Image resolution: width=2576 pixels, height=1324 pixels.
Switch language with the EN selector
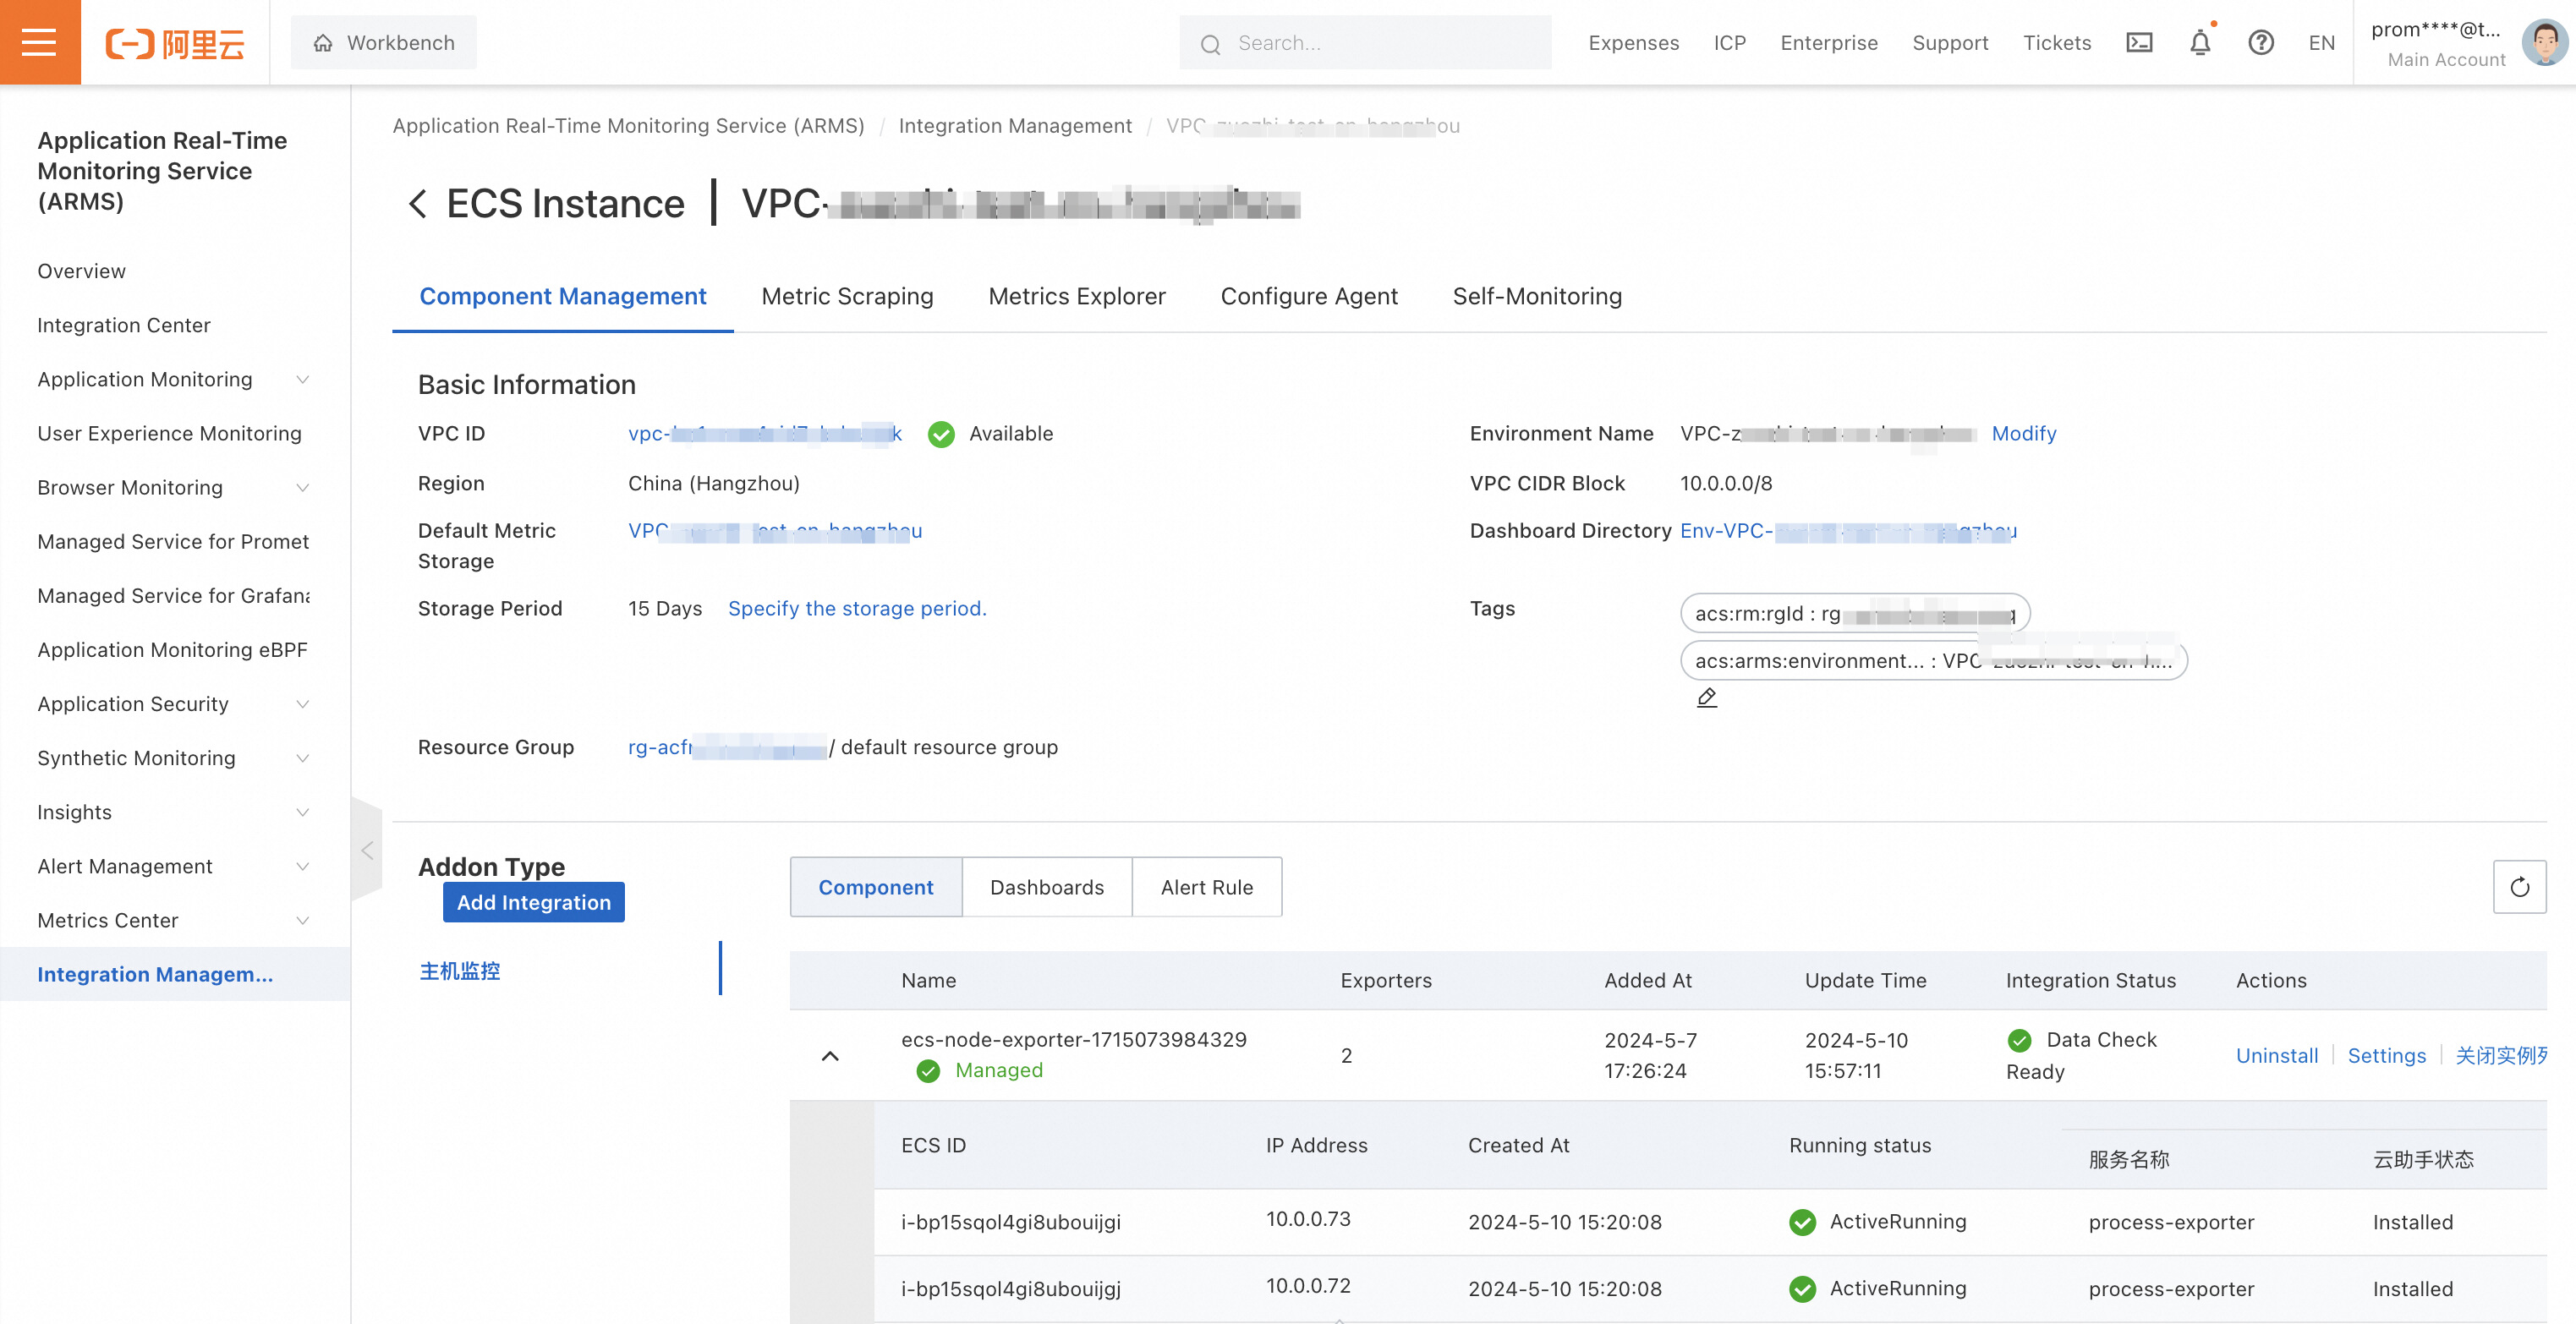pos(2321,43)
